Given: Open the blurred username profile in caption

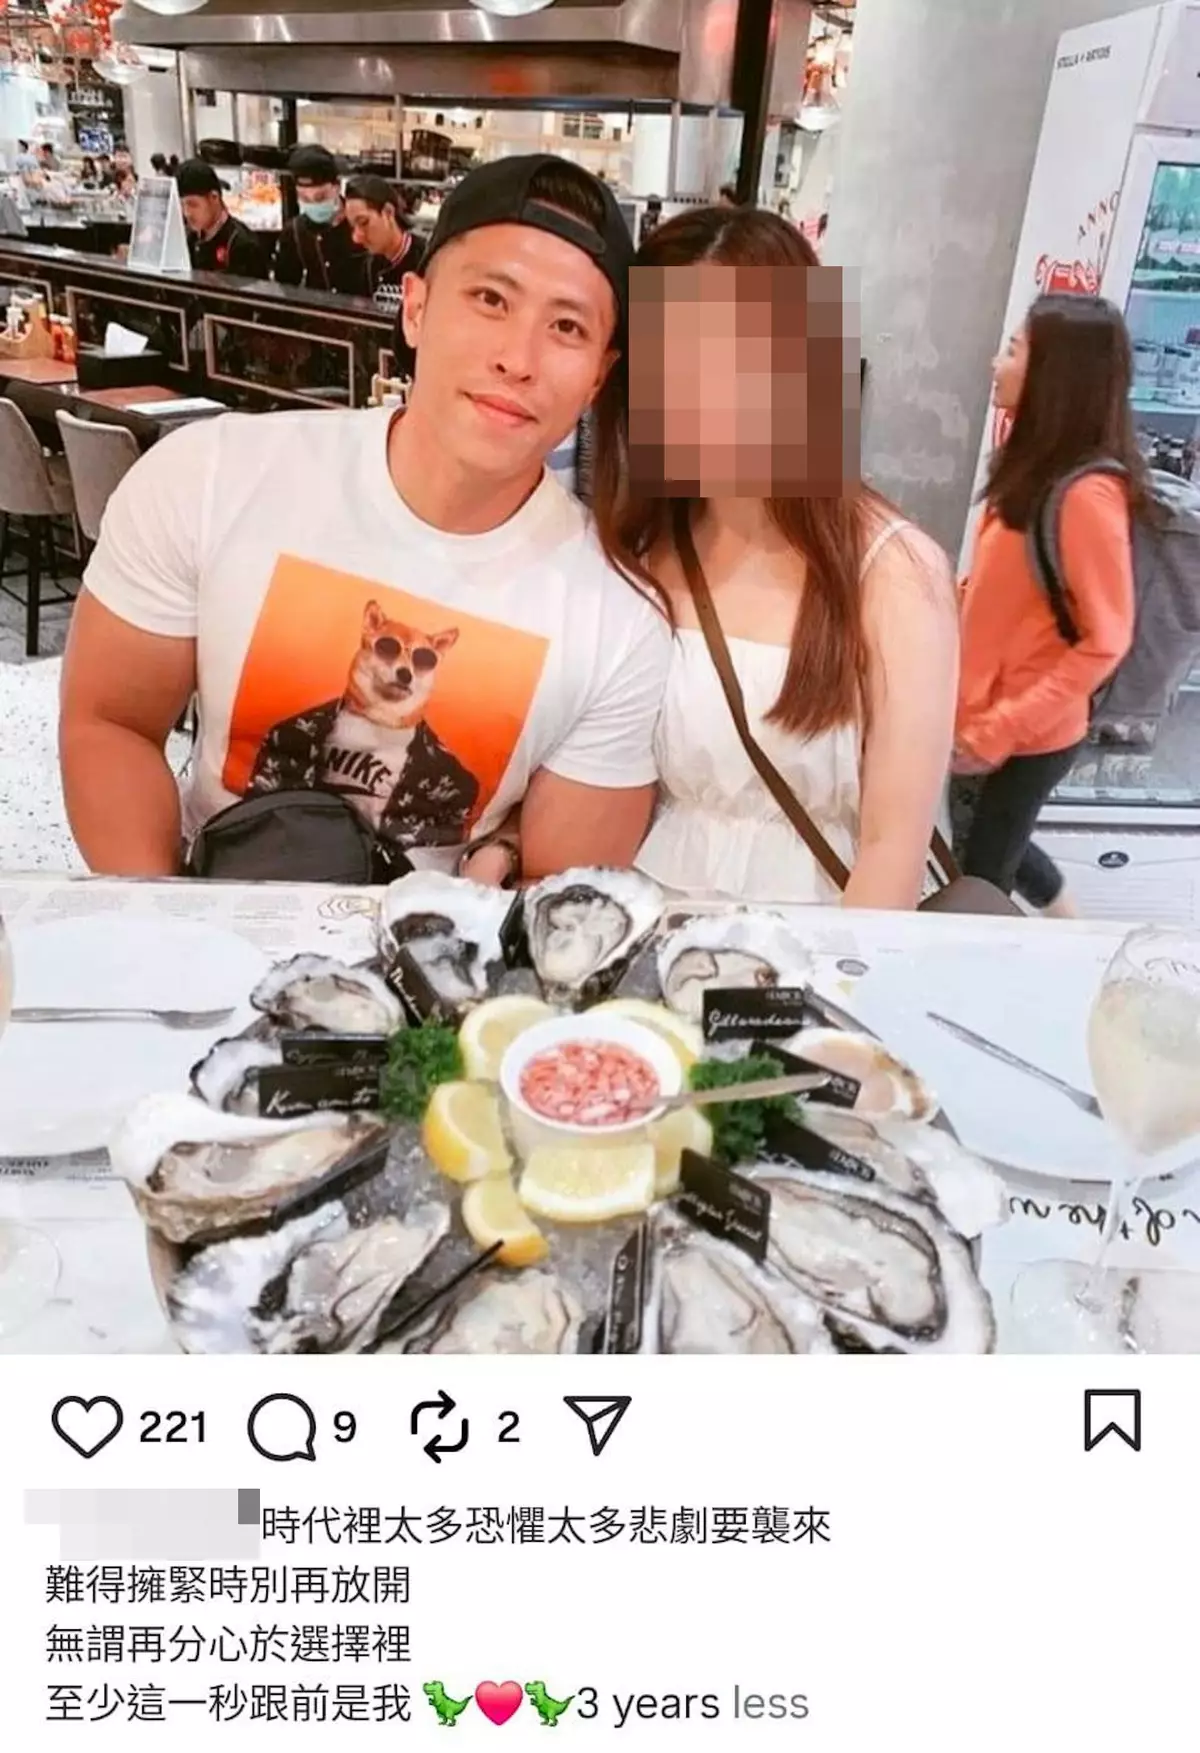Looking at the screenshot, I should 142,1525.
